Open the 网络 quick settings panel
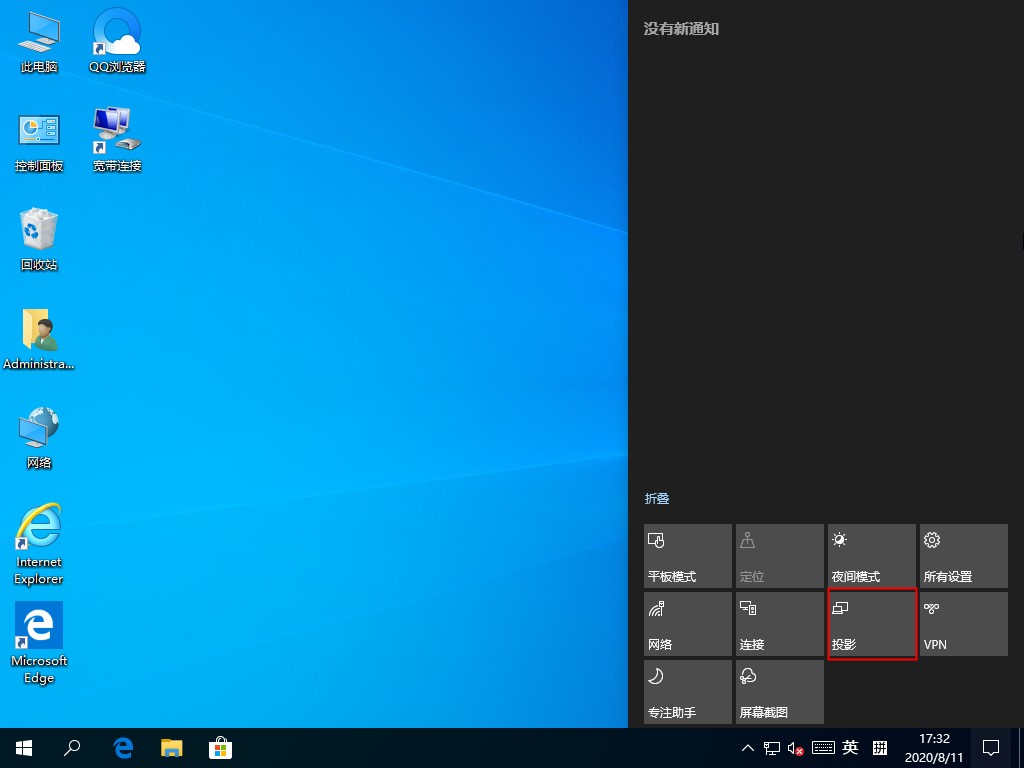This screenshot has height=768, width=1024. [688, 624]
